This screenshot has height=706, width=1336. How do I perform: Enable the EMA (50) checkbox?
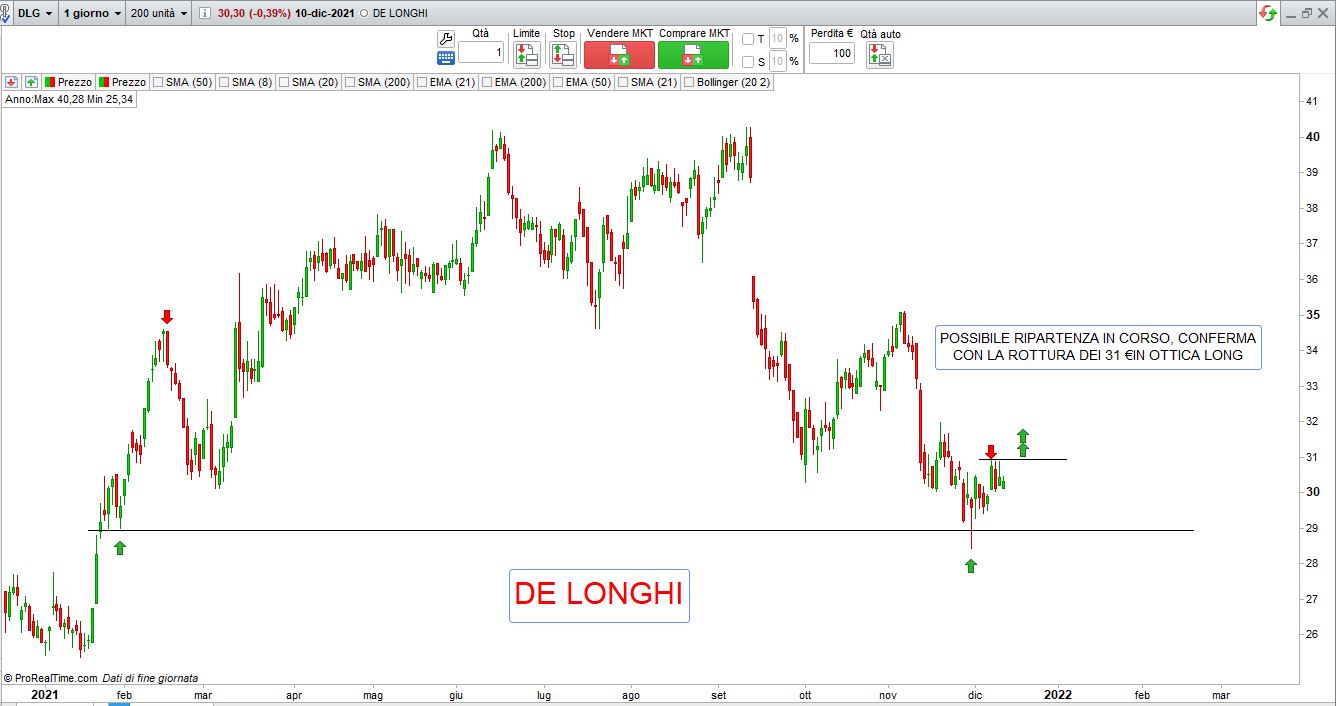click(557, 83)
